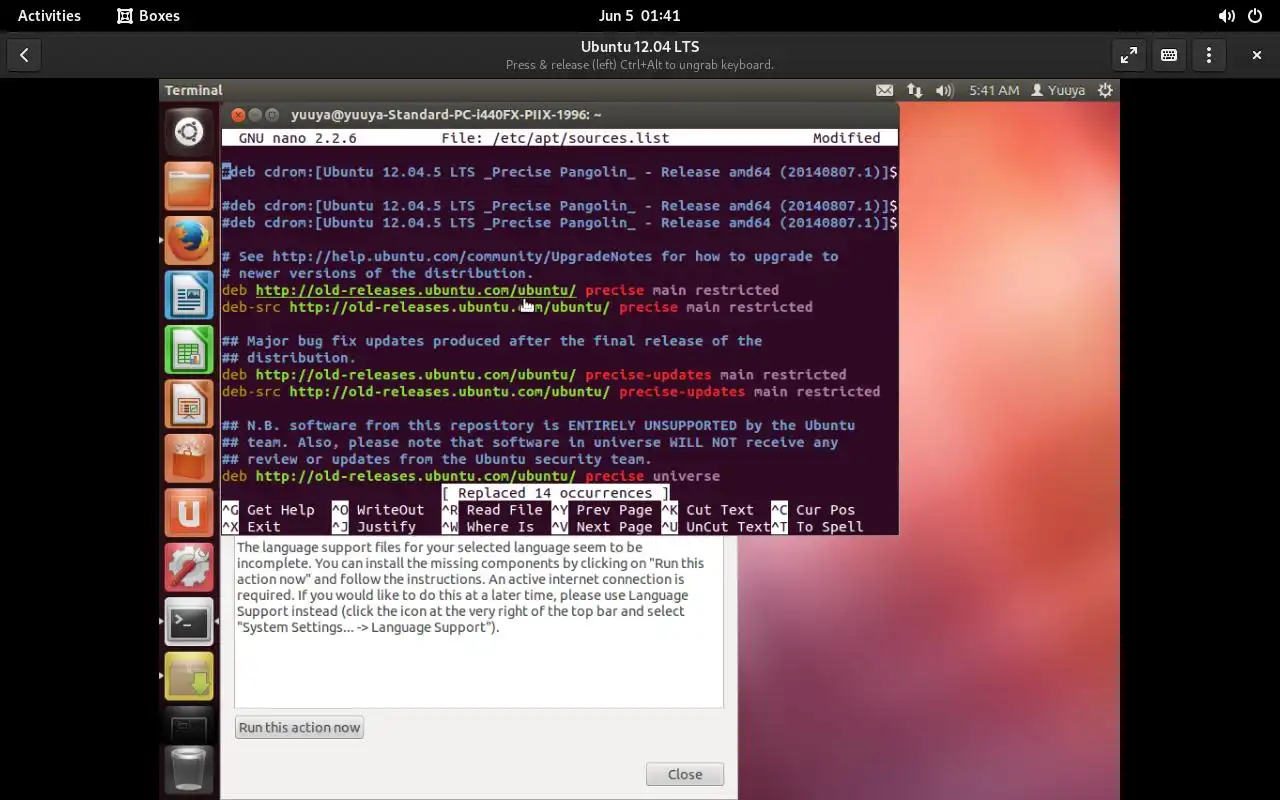The image size is (1280, 800).
Task: Click the '^U UnCut Text' nano shortcut
Action: [716, 527]
